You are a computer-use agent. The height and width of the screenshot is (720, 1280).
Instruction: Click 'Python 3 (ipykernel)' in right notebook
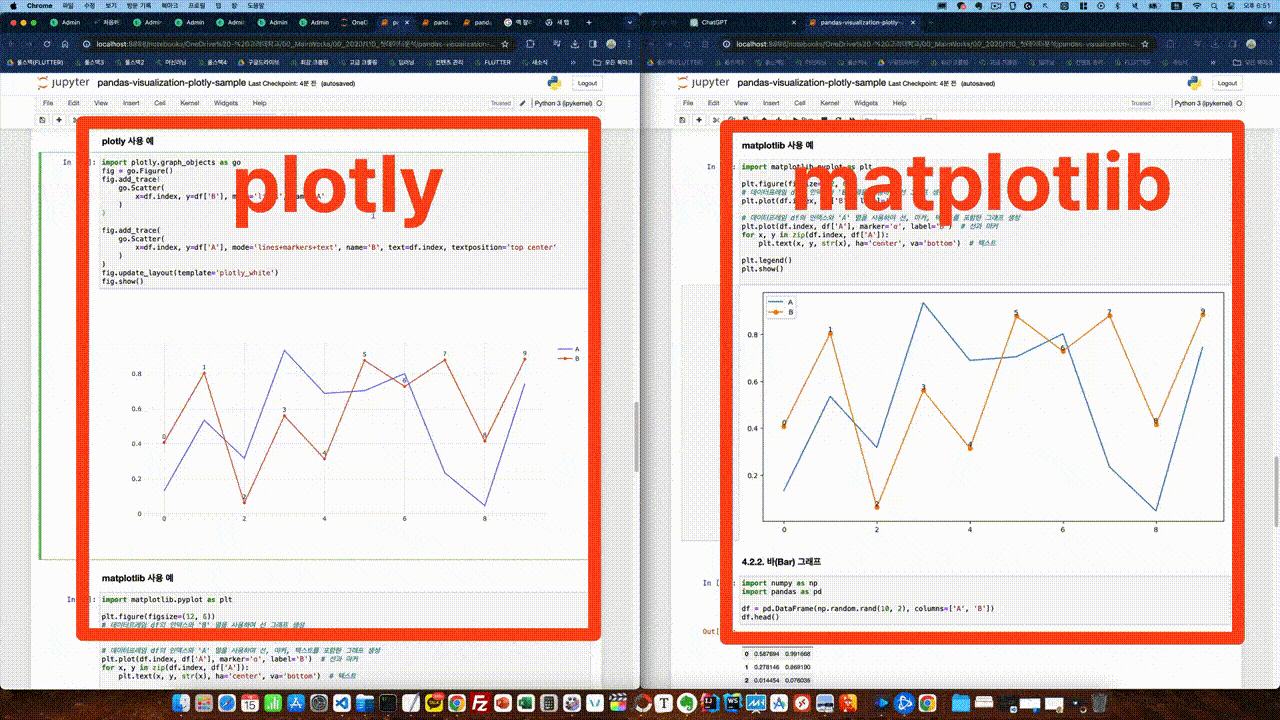[1204, 103]
